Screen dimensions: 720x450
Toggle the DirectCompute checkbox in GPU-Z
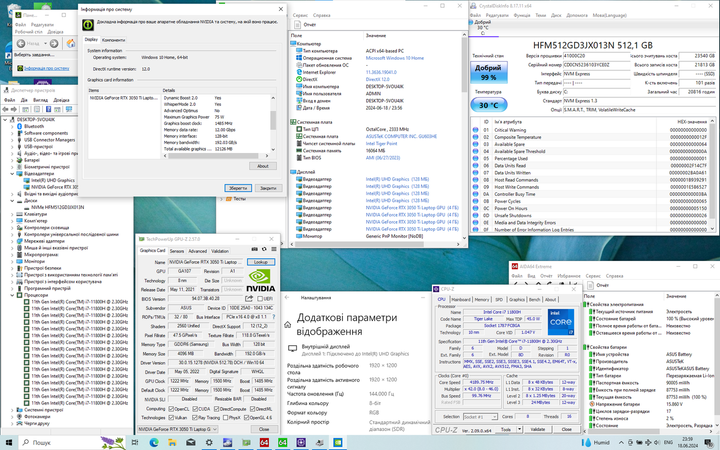pos(216,409)
